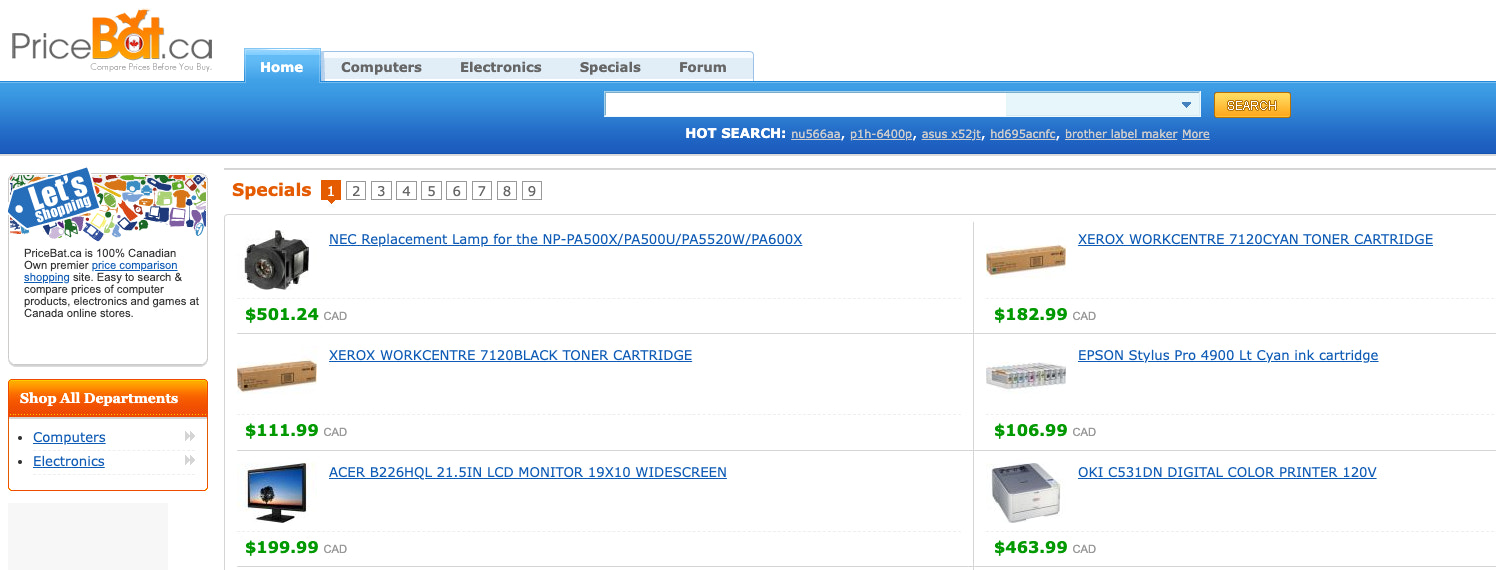Click the $463.99 price
This screenshot has width=1496, height=570.
pyautogui.click(x=1031, y=547)
